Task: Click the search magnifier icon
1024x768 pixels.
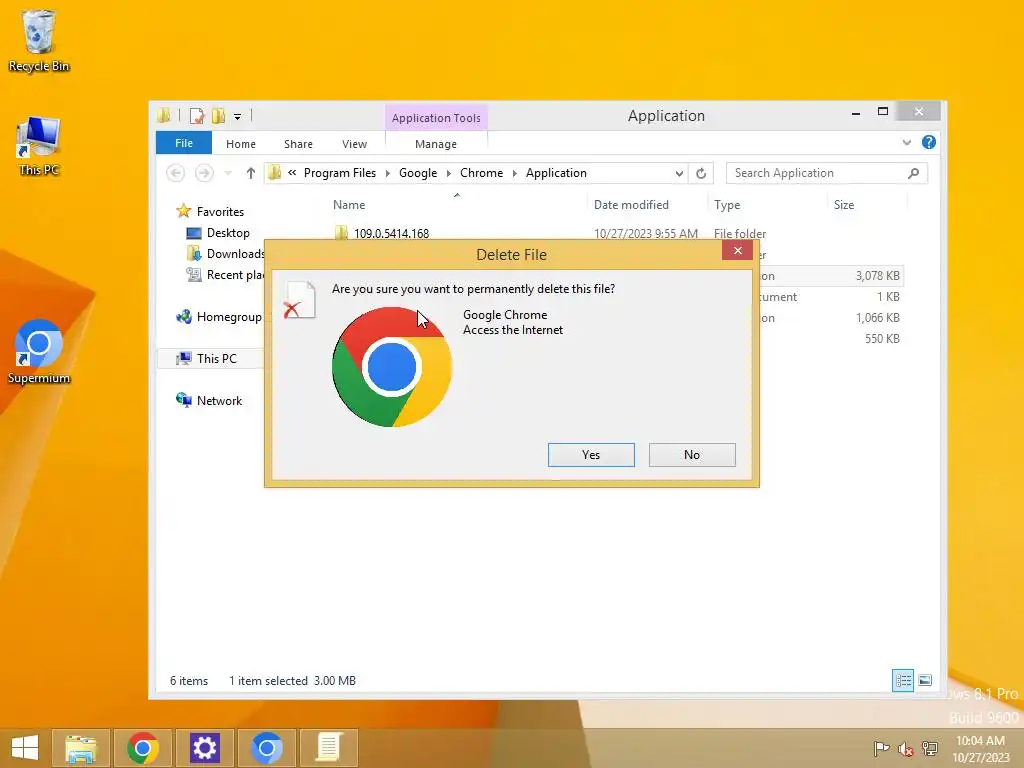Action: point(914,173)
